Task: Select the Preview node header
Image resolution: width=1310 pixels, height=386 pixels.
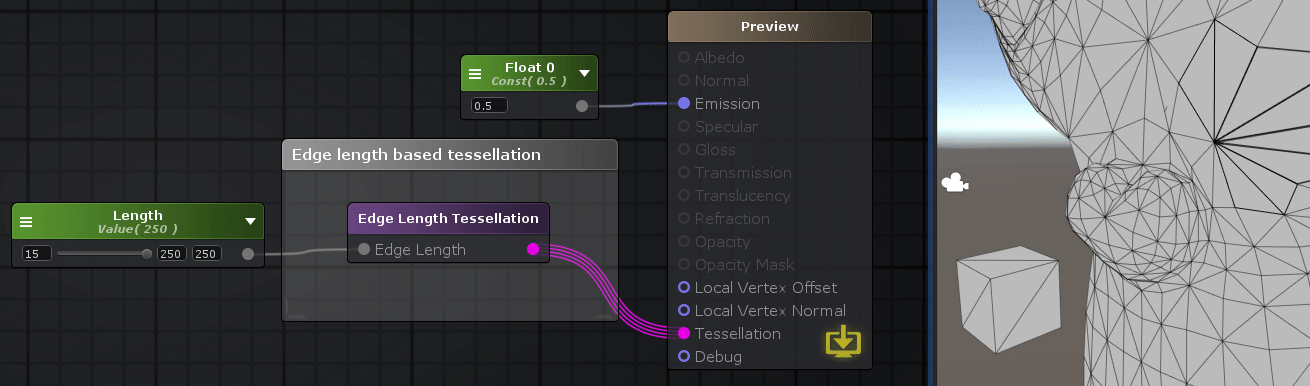Action: (x=770, y=27)
